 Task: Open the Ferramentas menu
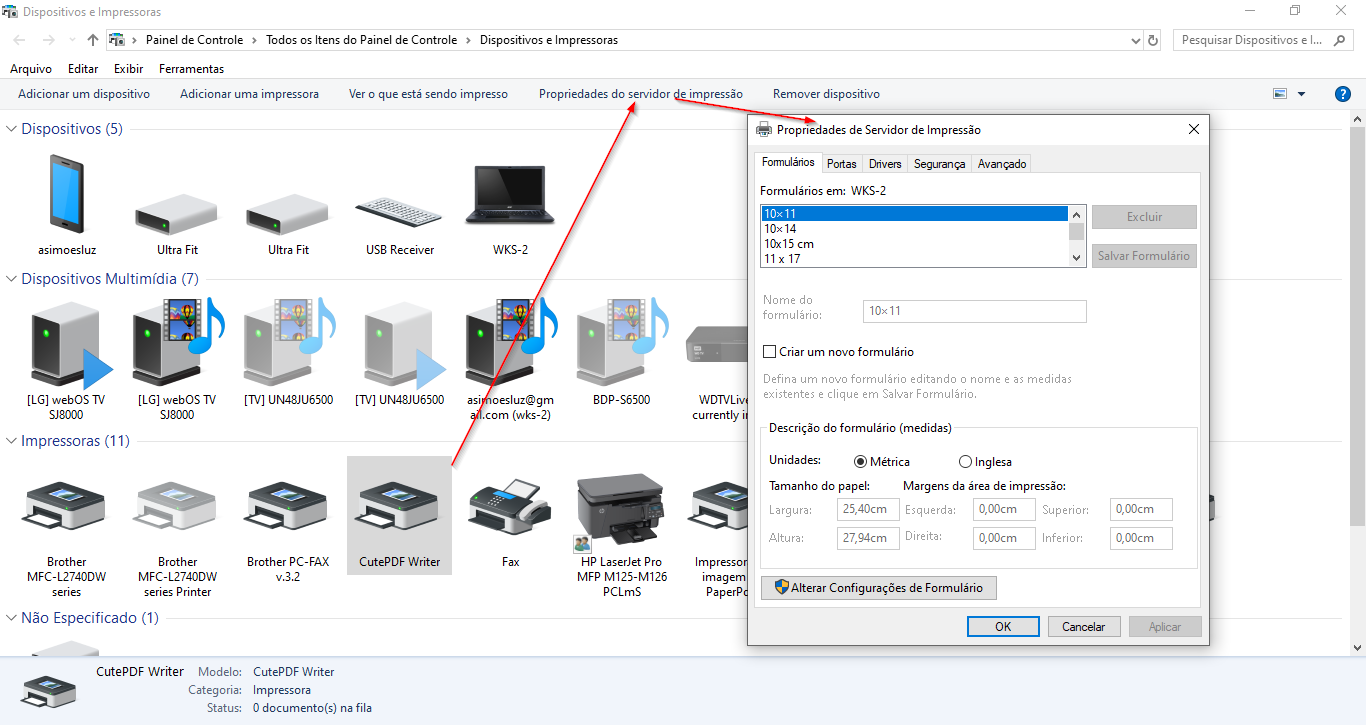point(191,69)
